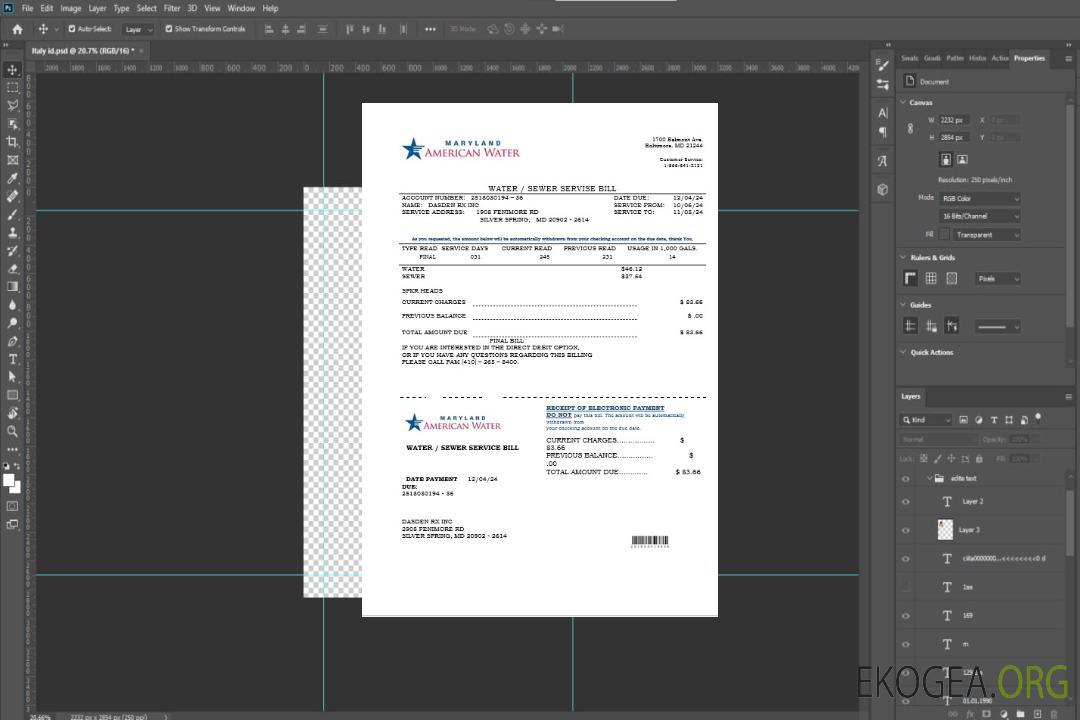Select the Zoom magnifier tool

[12, 431]
